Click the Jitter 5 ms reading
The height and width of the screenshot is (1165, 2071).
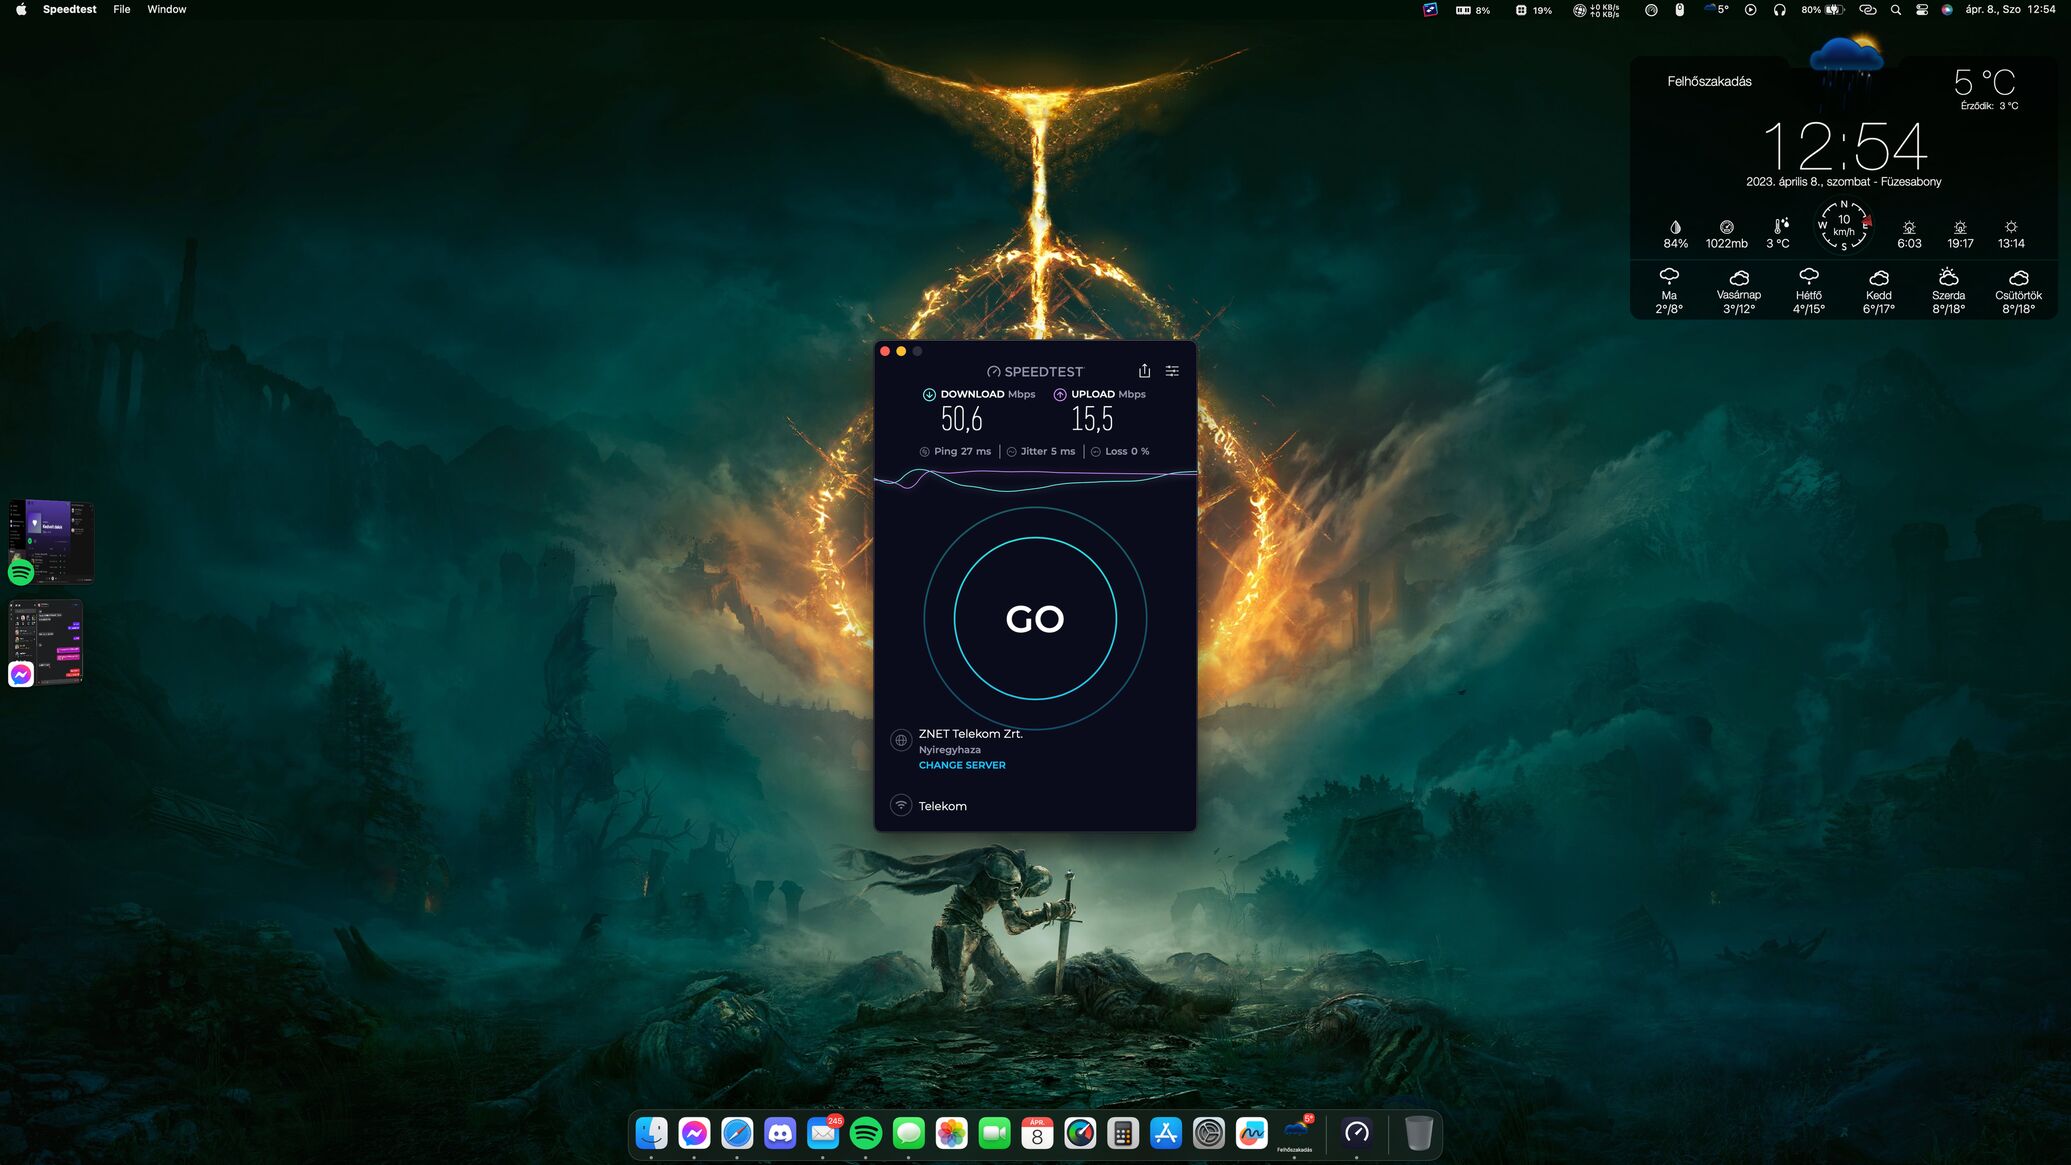click(x=1041, y=451)
